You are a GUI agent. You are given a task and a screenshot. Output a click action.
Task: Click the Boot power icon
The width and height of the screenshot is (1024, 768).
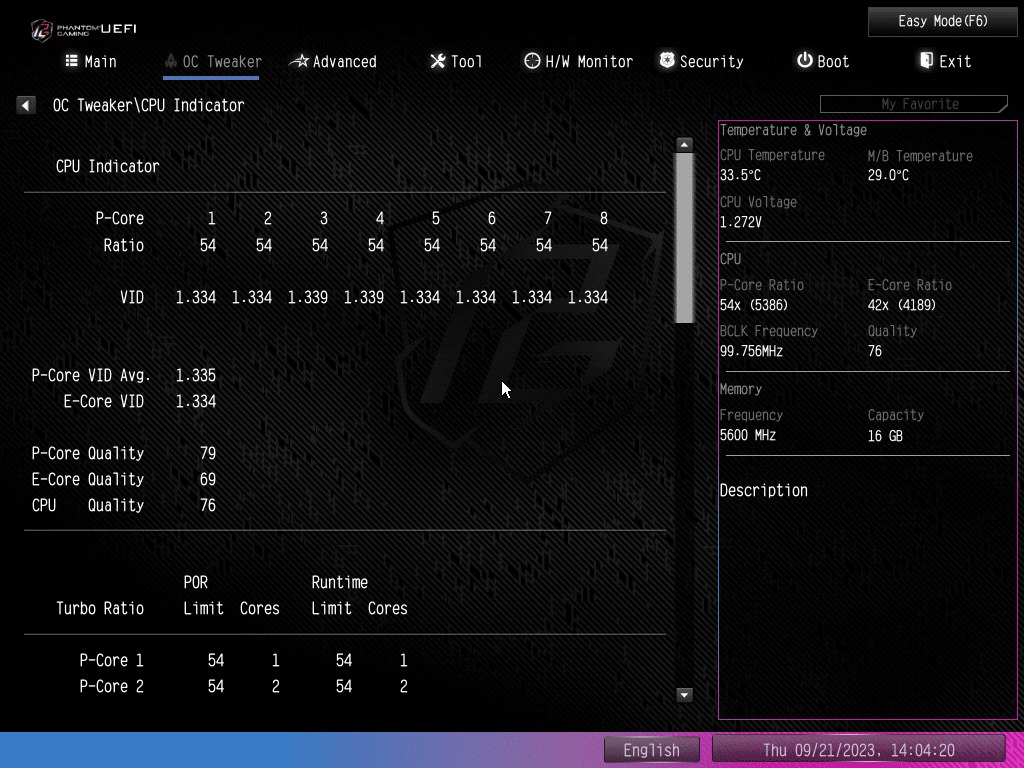[x=804, y=61]
